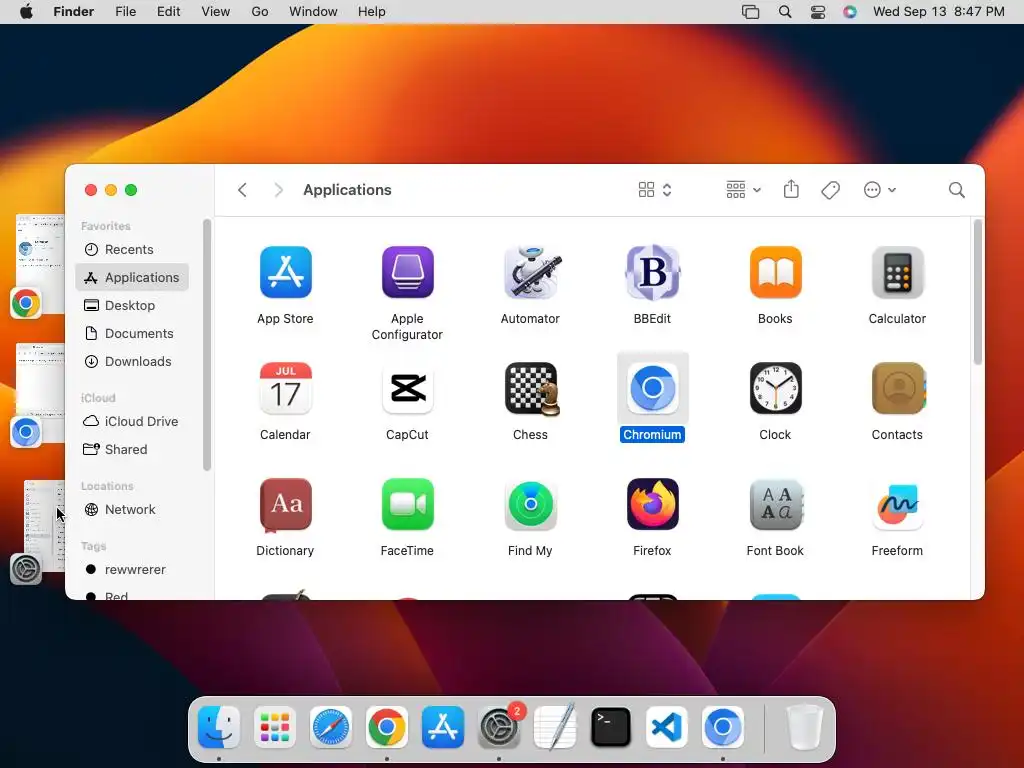Open Recents in the sidebar
Image resolution: width=1024 pixels, height=768 pixels.
point(132,249)
